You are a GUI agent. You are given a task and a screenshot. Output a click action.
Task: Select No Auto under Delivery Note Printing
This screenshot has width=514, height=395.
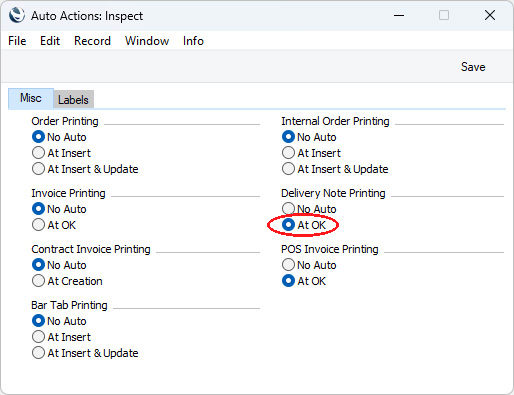click(309, 209)
